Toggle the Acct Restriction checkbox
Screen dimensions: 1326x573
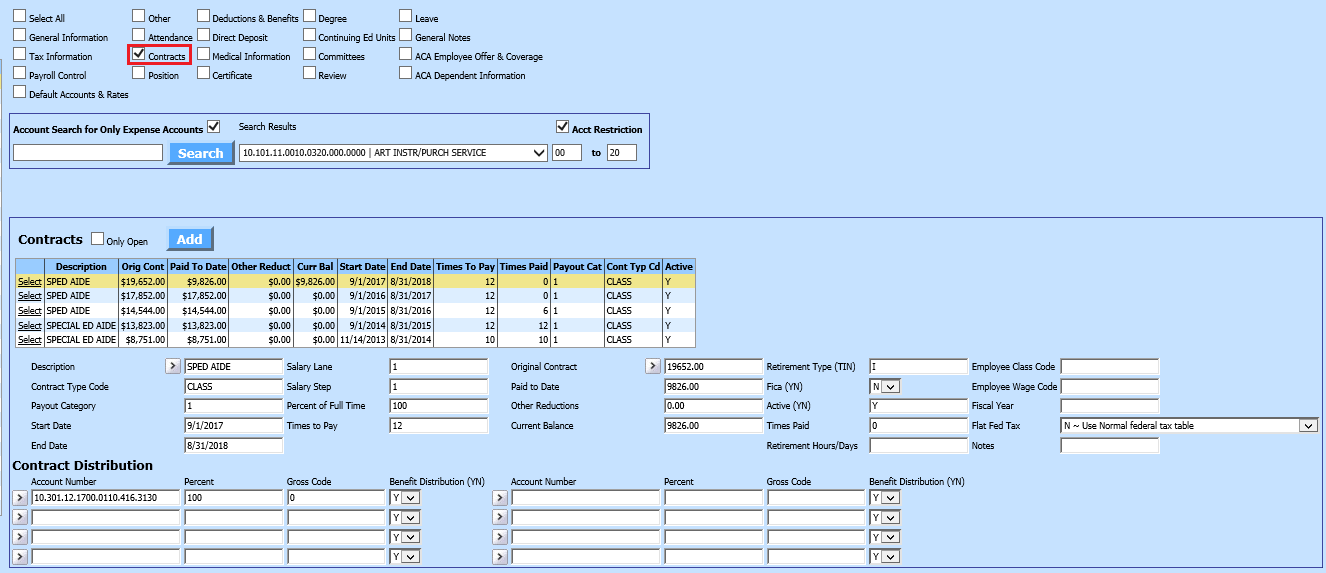pos(562,127)
